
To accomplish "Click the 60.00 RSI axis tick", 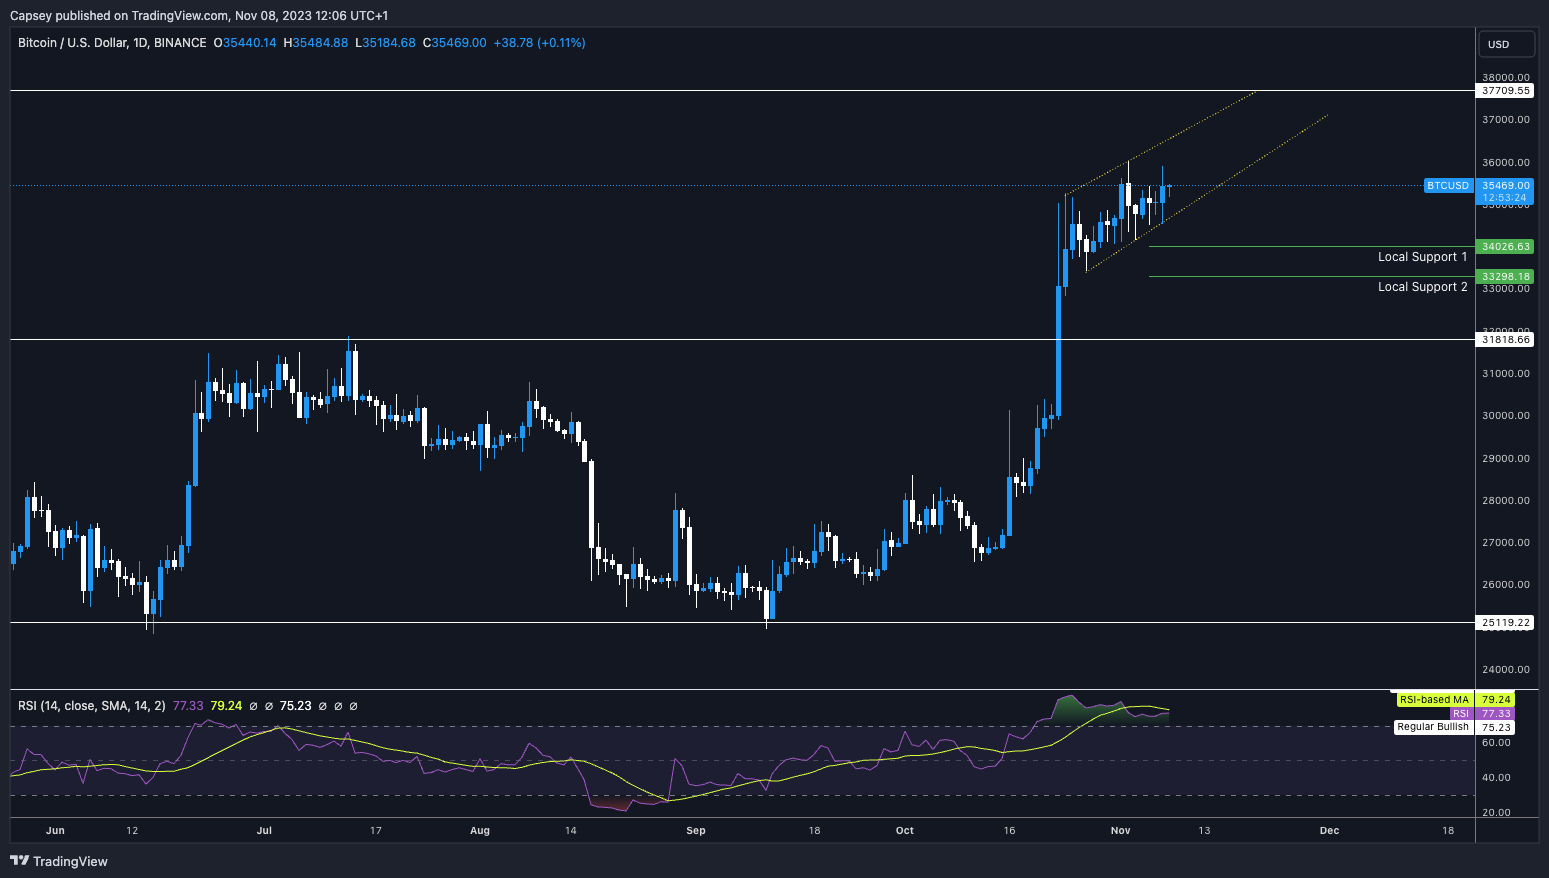I will 1496,742.
